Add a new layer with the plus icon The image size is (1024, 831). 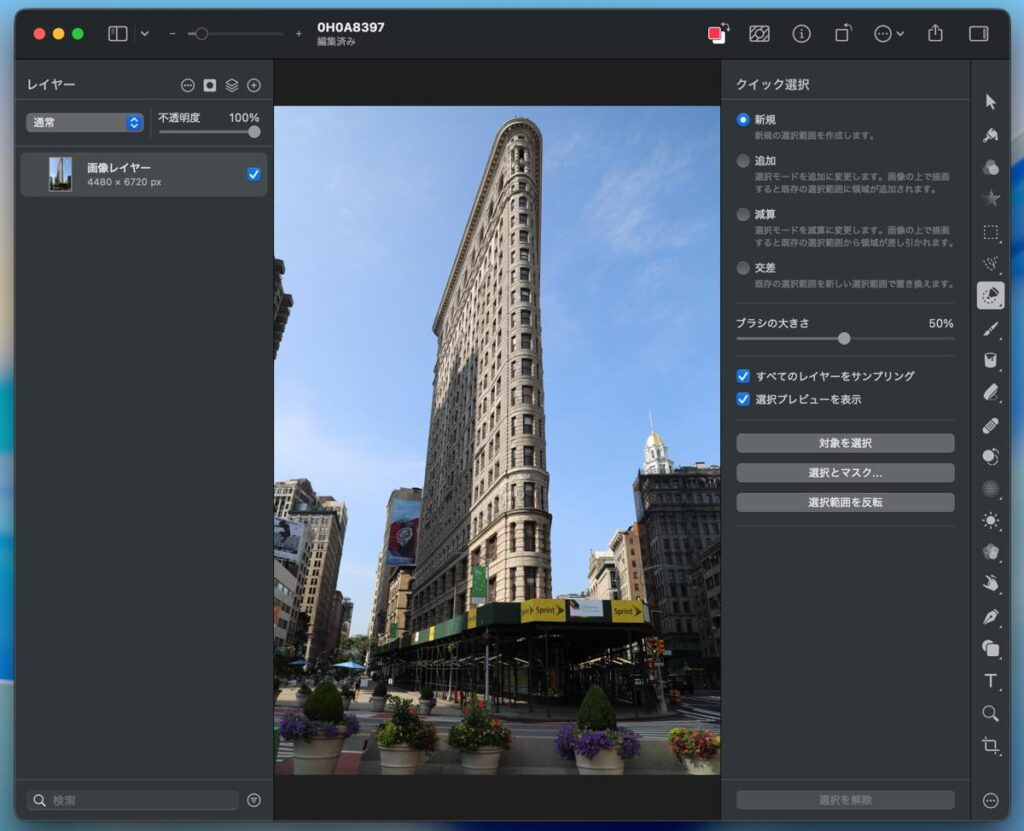click(254, 86)
